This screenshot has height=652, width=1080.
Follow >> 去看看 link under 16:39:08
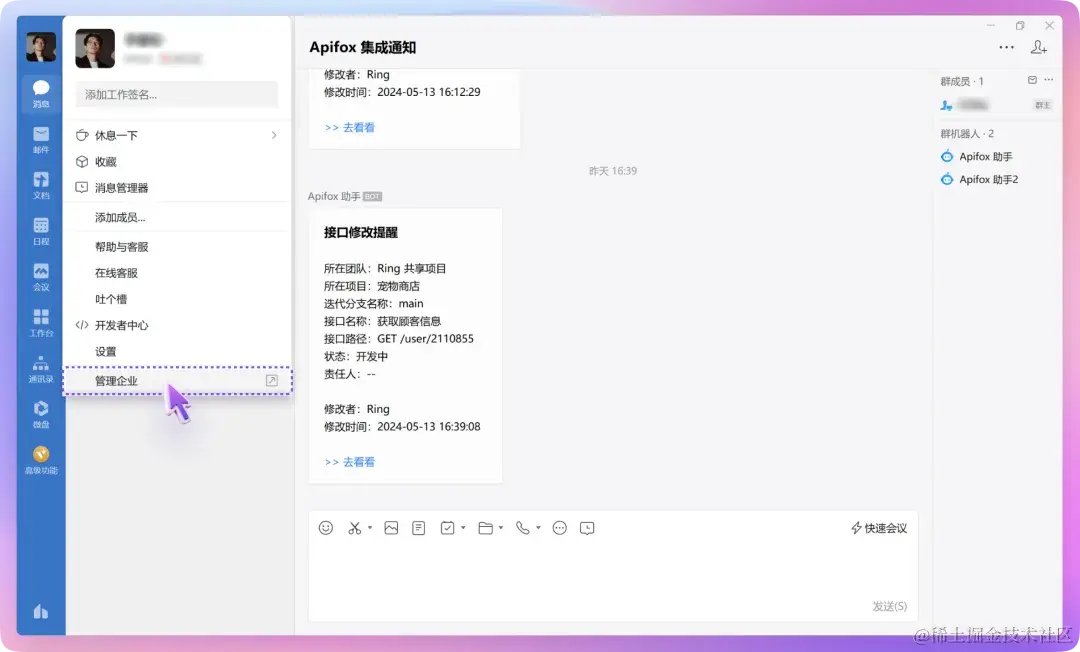pyautogui.click(x=349, y=462)
